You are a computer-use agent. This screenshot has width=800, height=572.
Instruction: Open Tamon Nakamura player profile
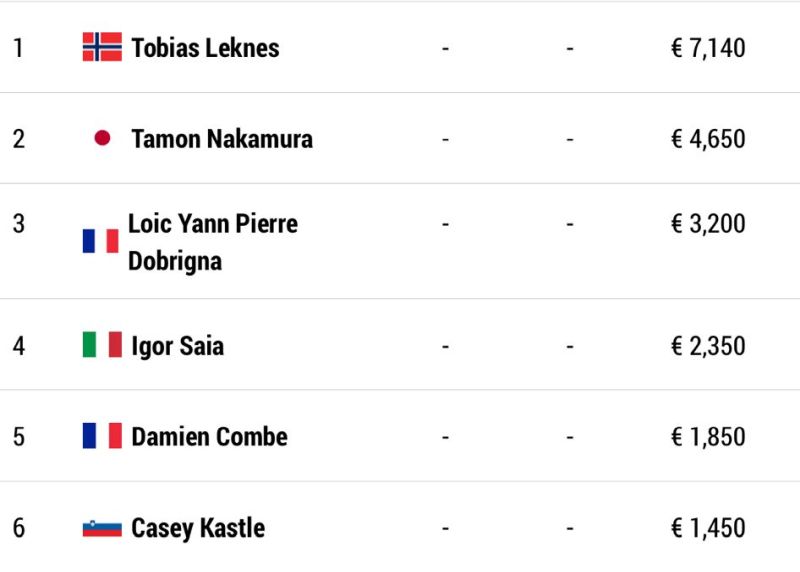click(x=222, y=139)
